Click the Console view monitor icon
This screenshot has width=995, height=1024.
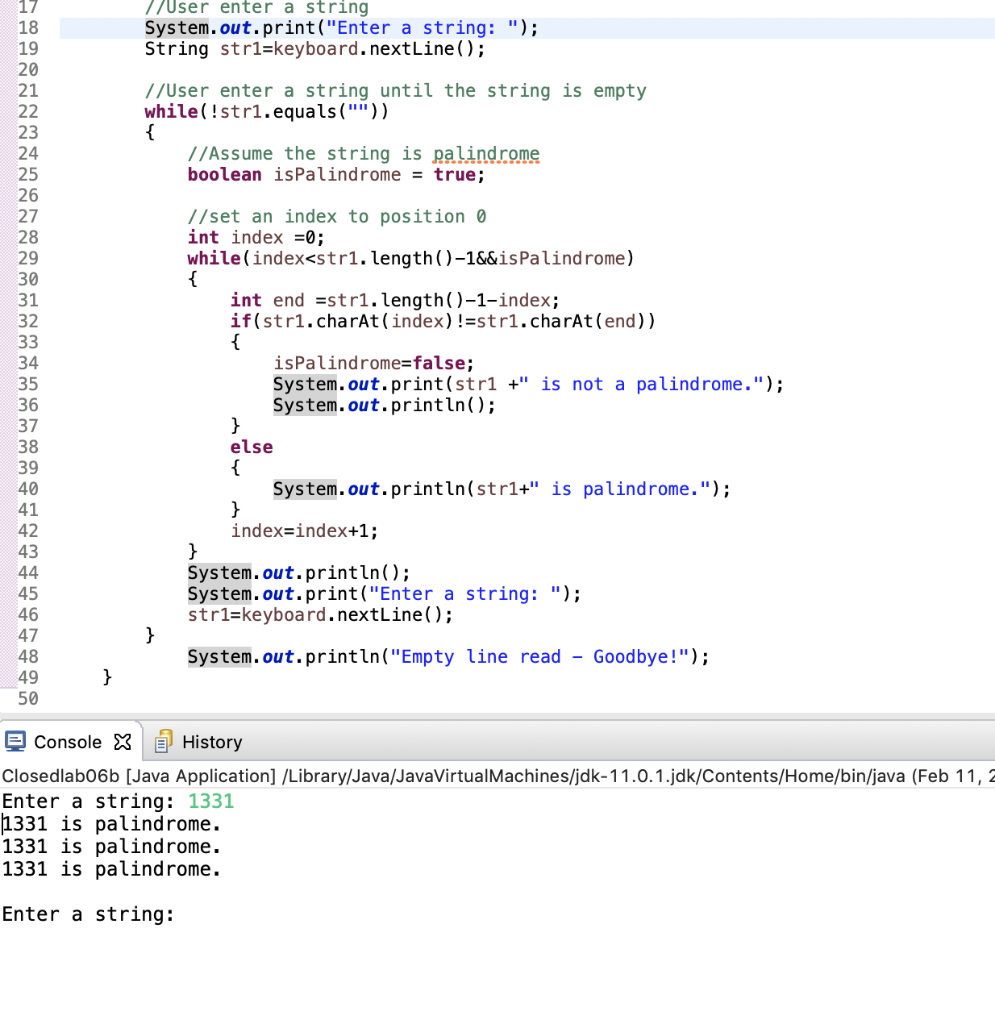14,741
